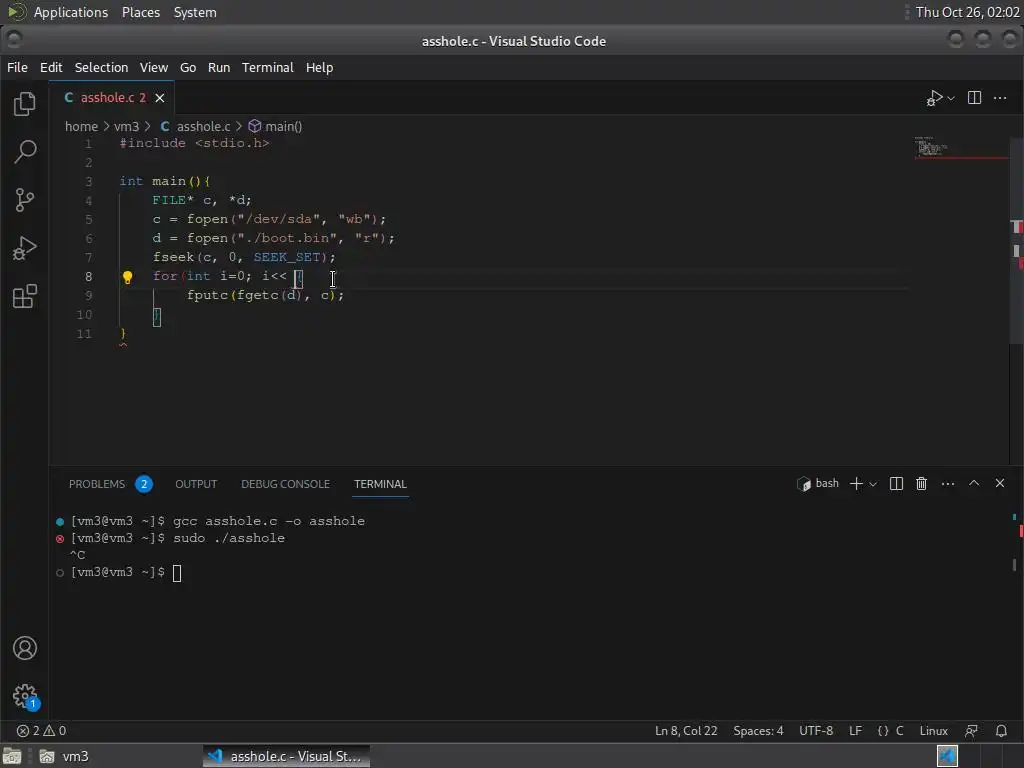The height and width of the screenshot is (768, 1024).
Task: Click 'Linux' configuration in status bar
Action: (933, 731)
